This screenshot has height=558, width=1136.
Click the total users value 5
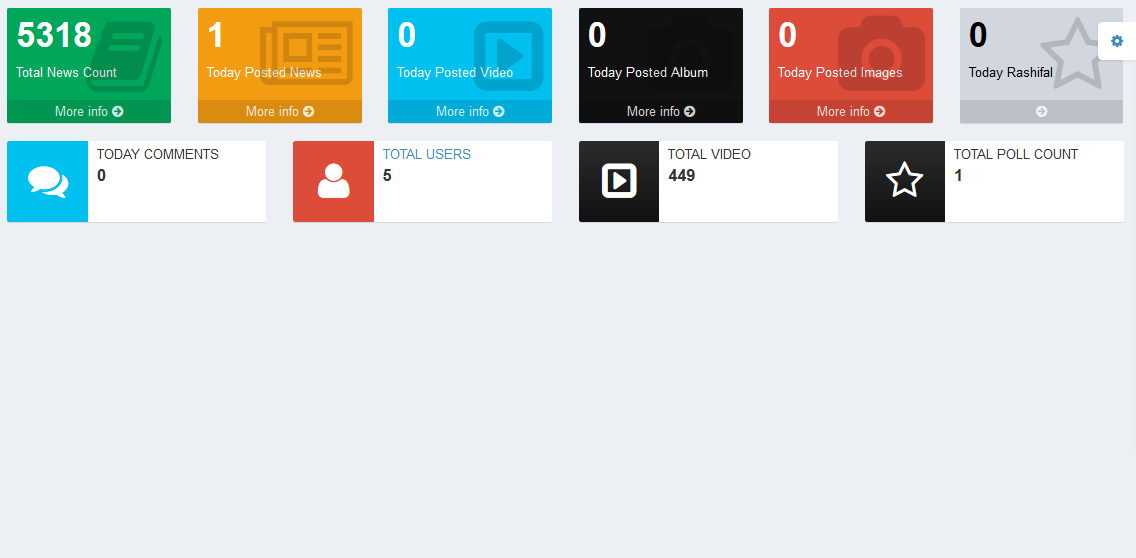coord(387,175)
